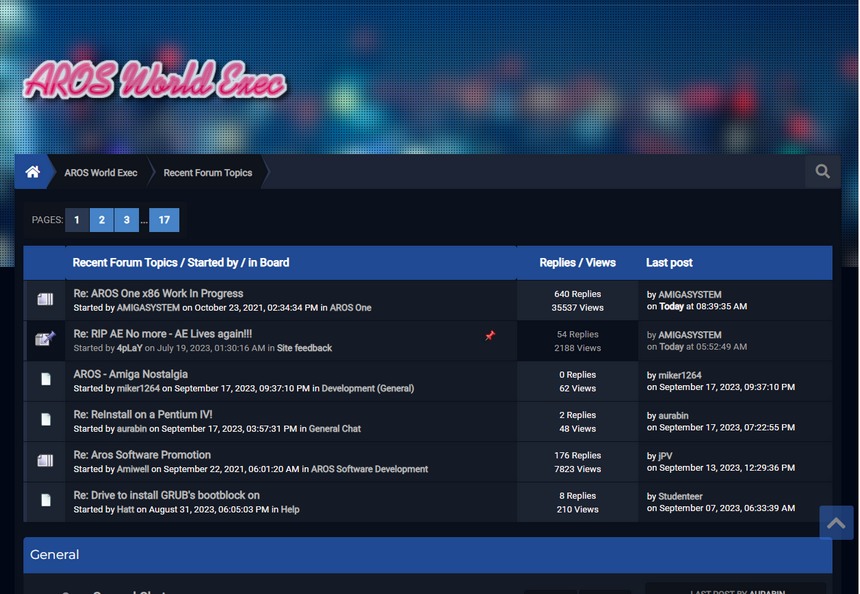Viewport: 860px width, 594px height.
Task: Open 'Re: Reinstall on a Pentium IV!' topic
Action: click(143, 415)
